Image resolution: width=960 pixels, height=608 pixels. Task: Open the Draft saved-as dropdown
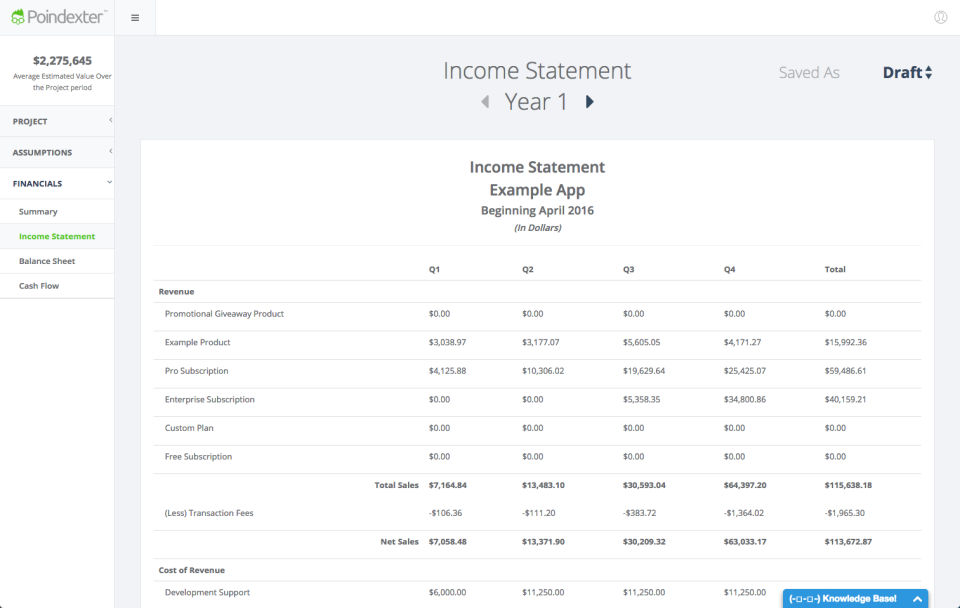click(x=907, y=72)
